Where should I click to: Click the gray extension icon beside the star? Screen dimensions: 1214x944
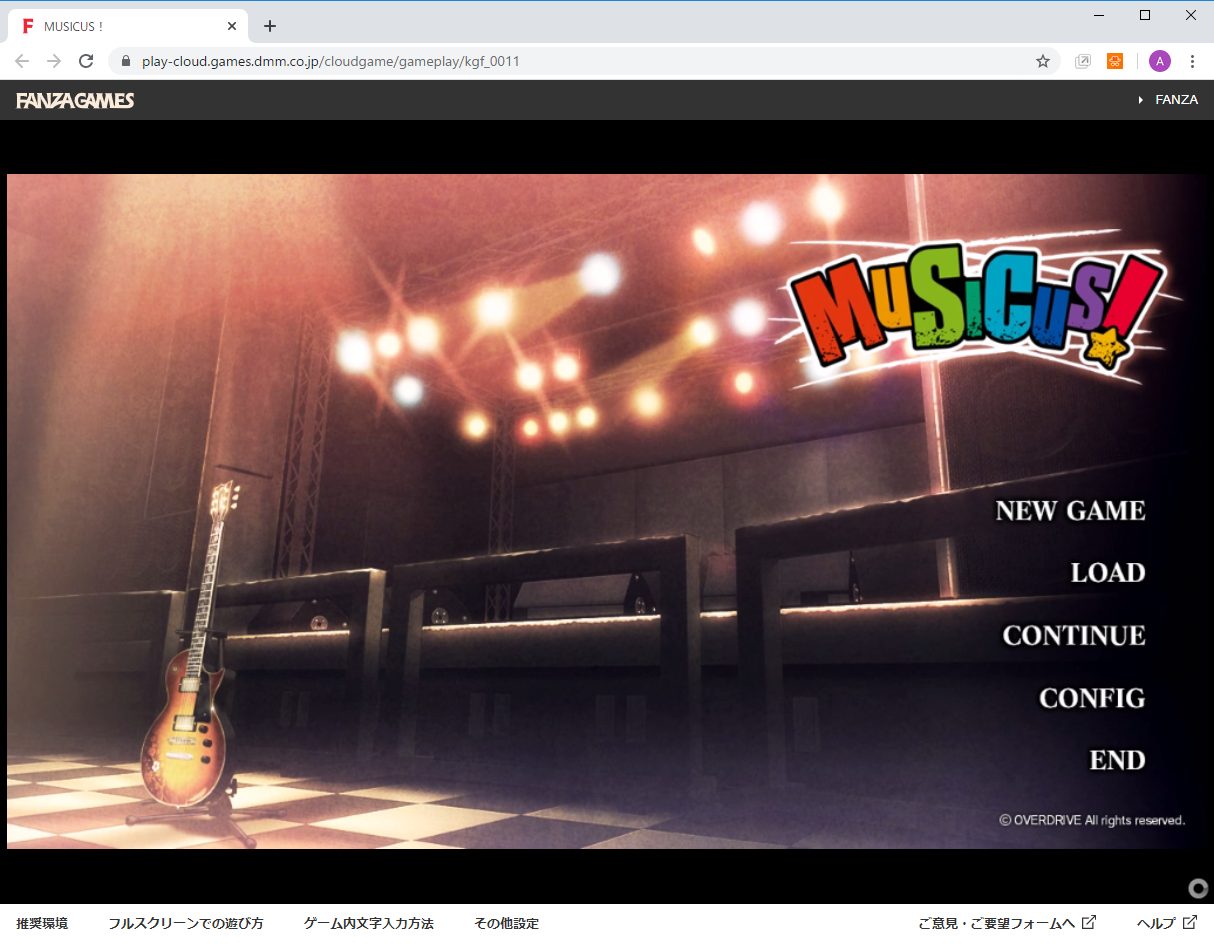coord(1082,61)
